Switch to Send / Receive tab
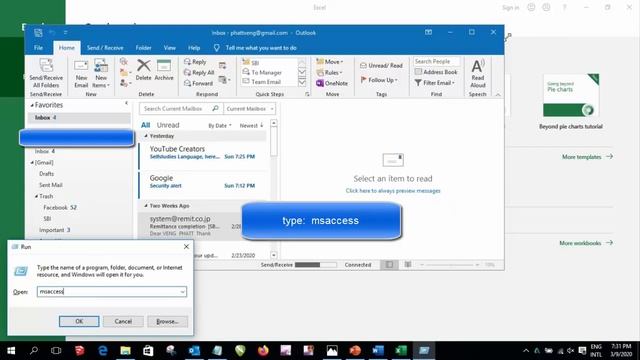The height and width of the screenshot is (360, 640). click(x=105, y=48)
